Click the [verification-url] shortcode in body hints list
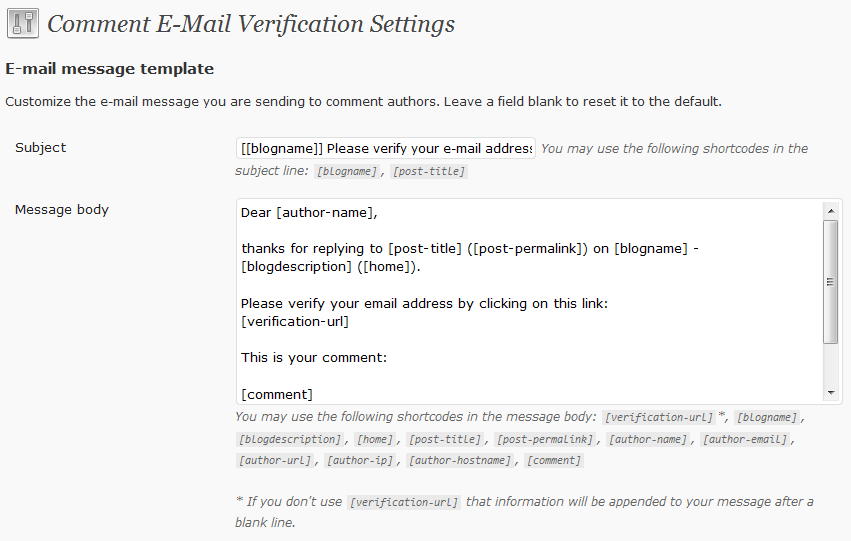This screenshot has height=541, width=851. [x=659, y=417]
